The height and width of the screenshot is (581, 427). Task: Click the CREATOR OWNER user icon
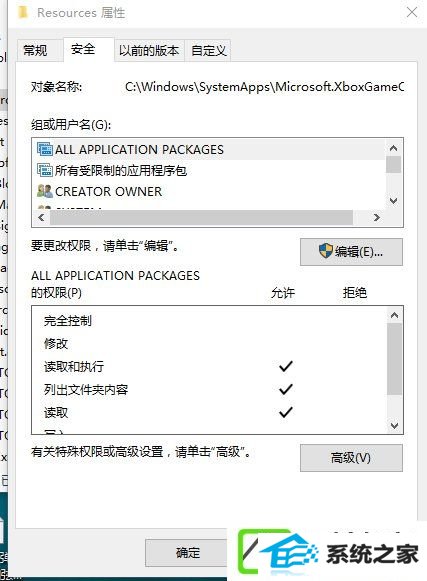tap(45, 191)
